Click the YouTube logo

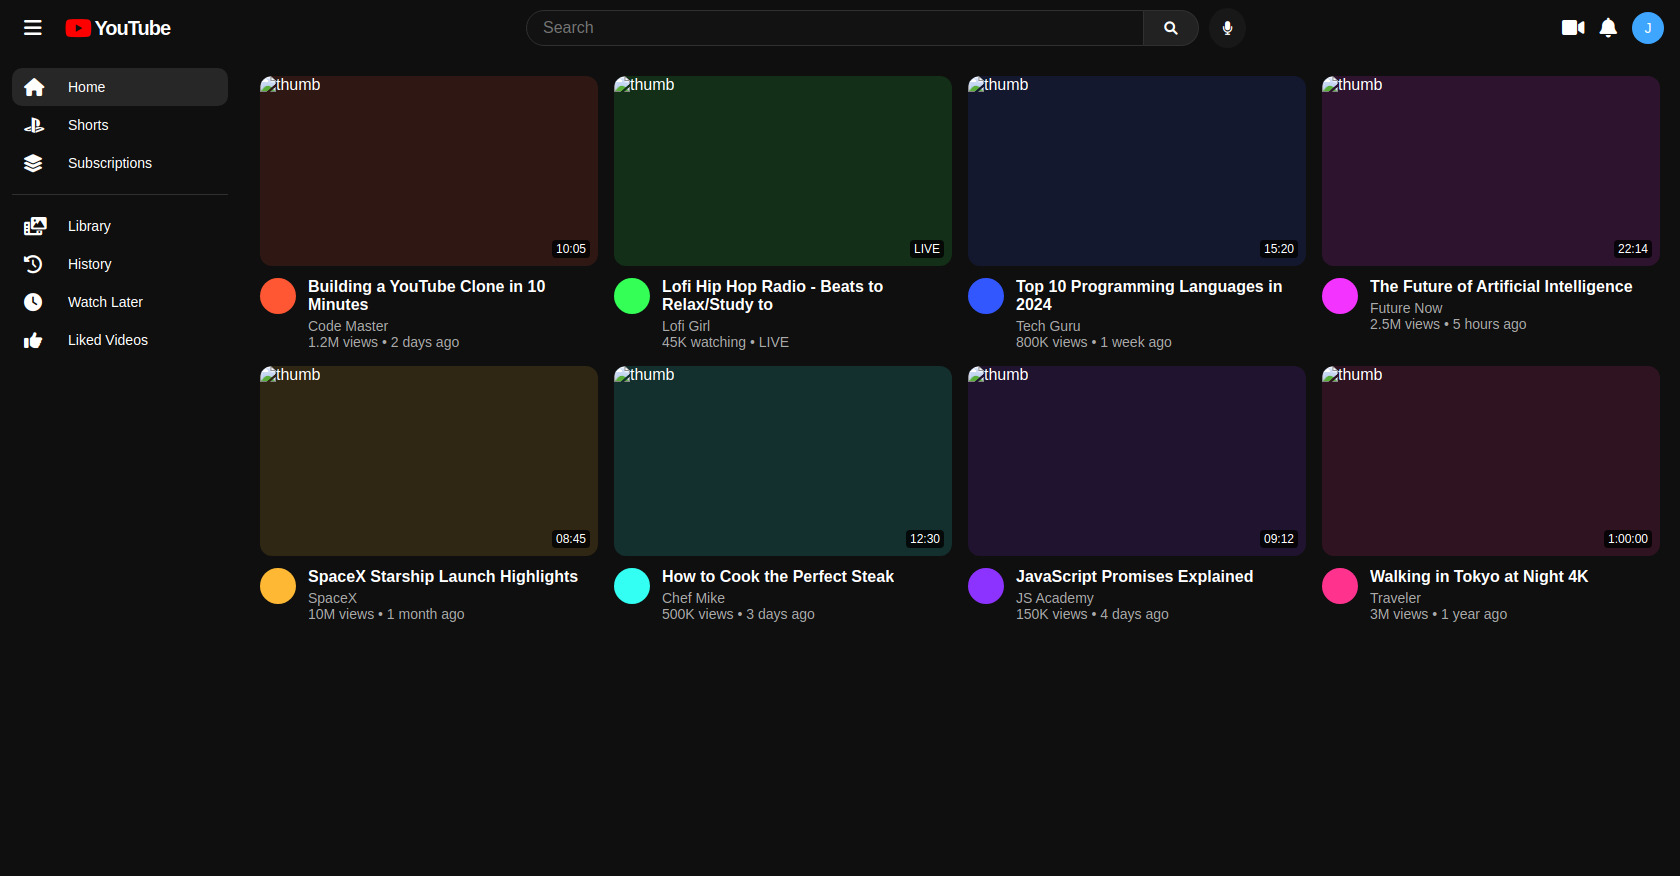[118, 28]
